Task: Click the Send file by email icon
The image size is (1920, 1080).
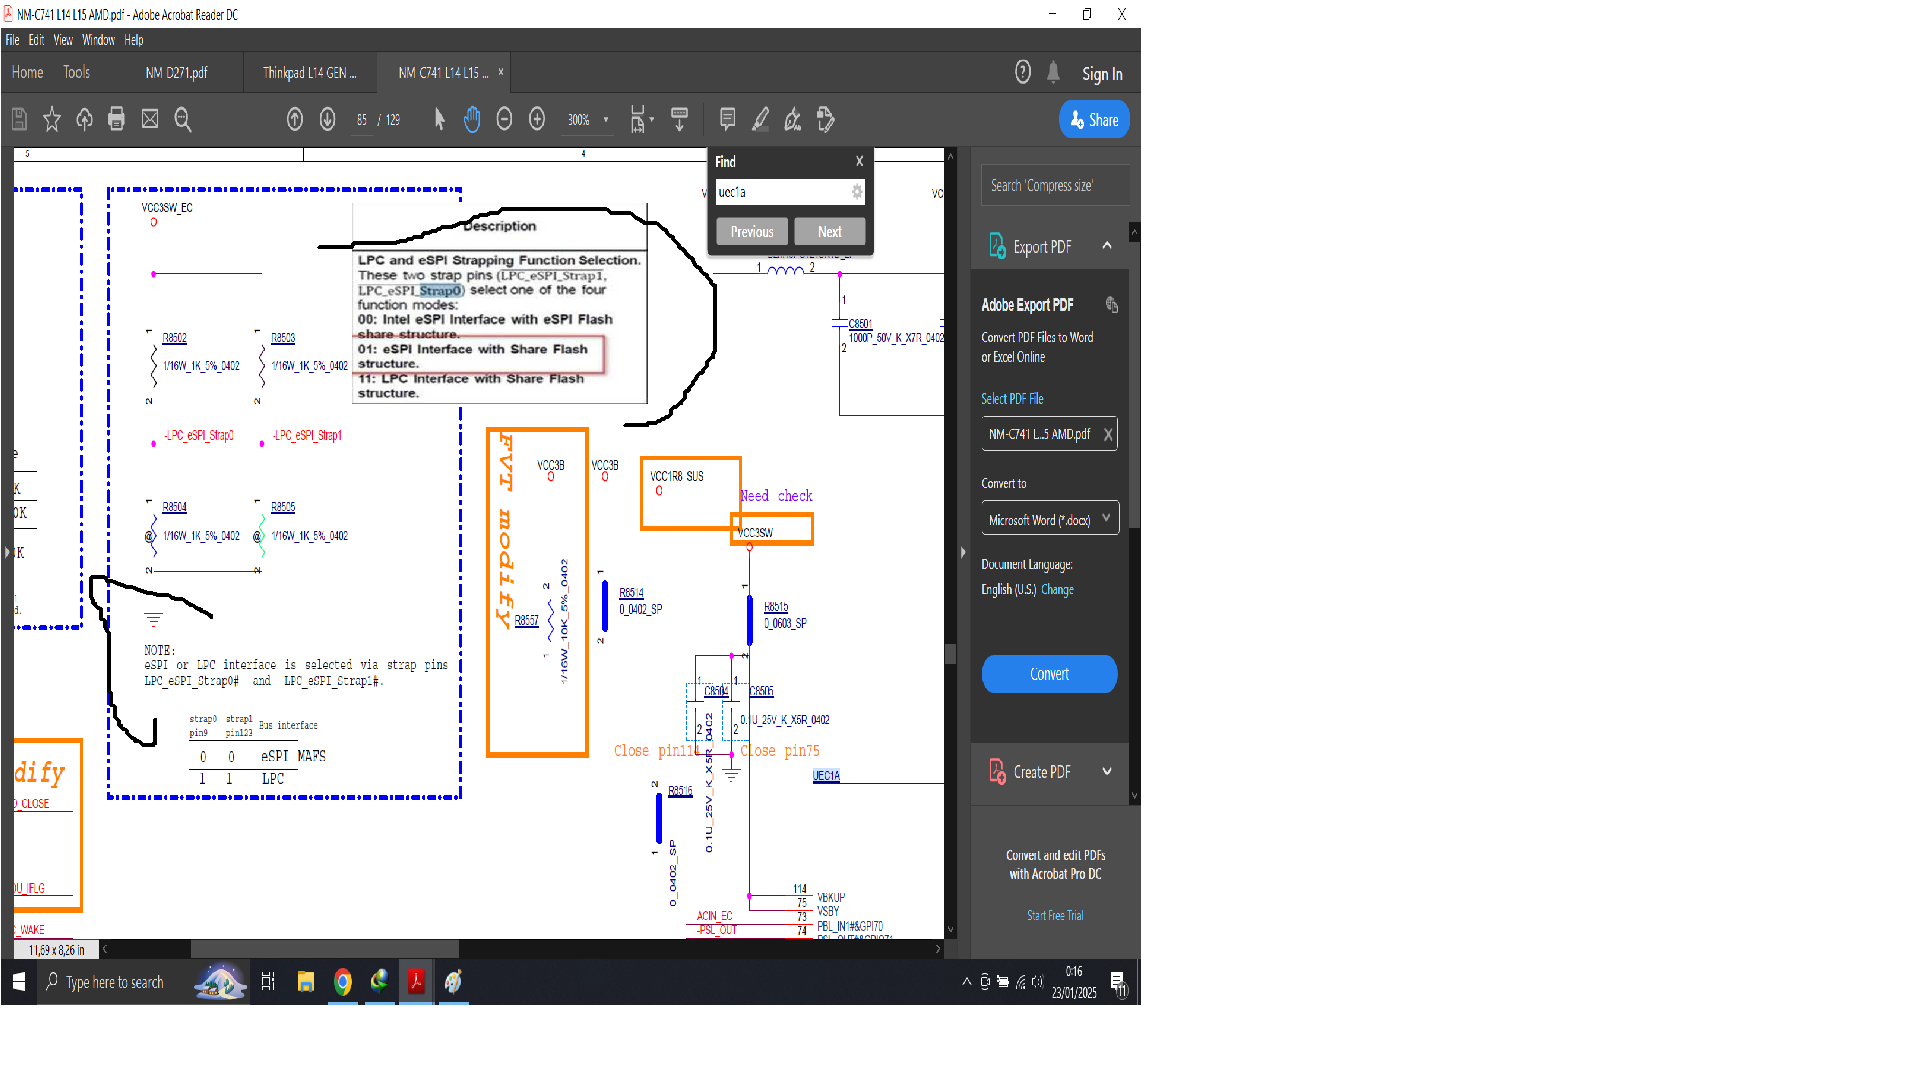Action: (x=150, y=120)
